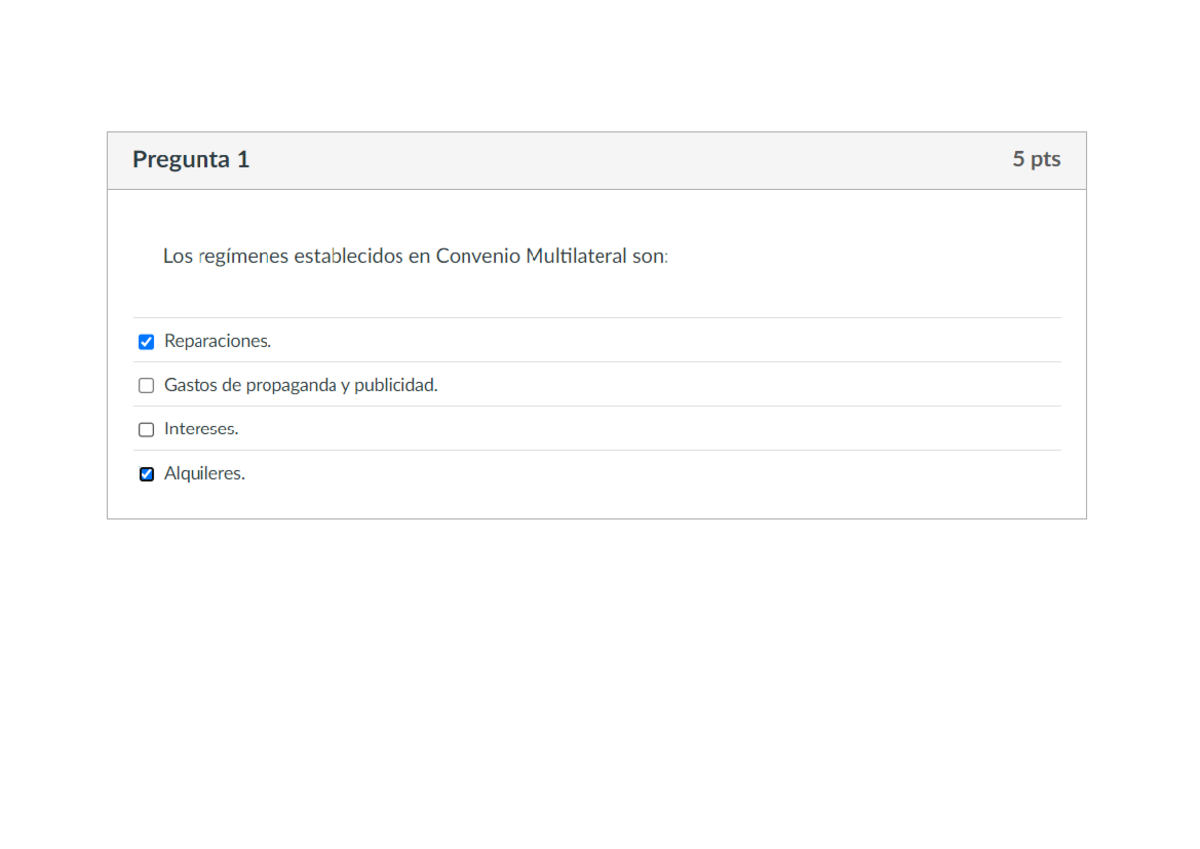Screen dimensions: 1200x849
Task: Tick the Intereses checkbox
Action: pyautogui.click(x=146, y=430)
